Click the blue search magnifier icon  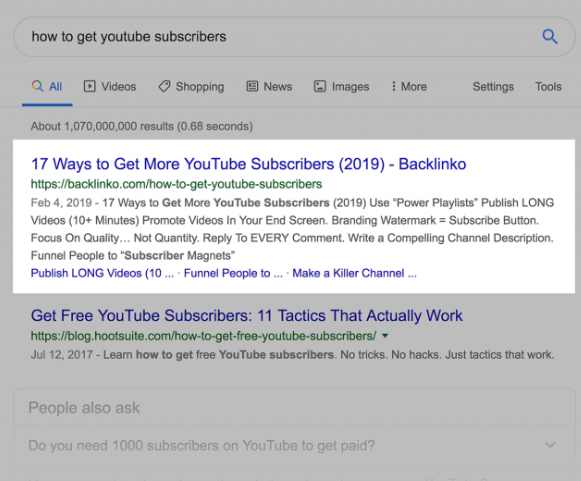550,37
